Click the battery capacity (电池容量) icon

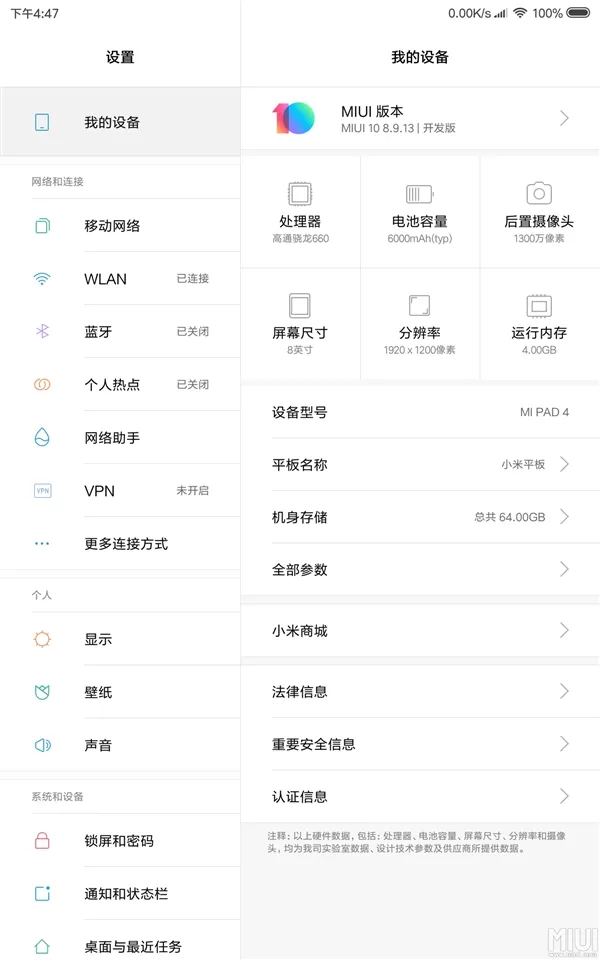pos(419,194)
